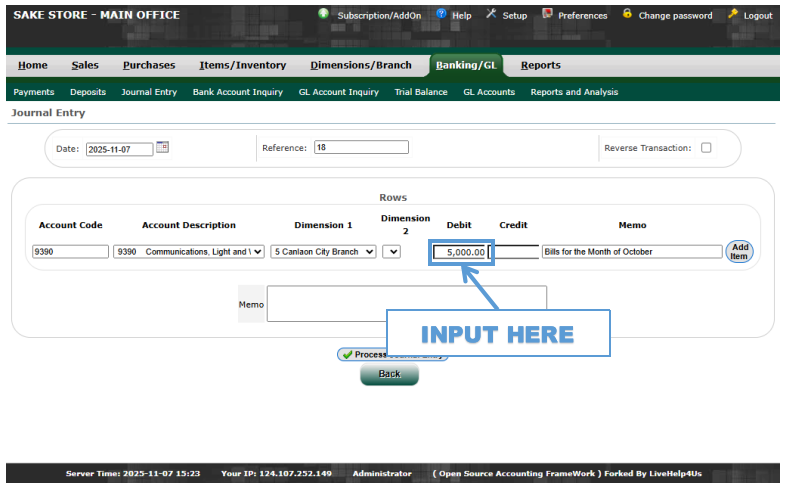This screenshot has width=787, height=488.
Task: Open the Items/Inventory tab
Action: pos(242,65)
